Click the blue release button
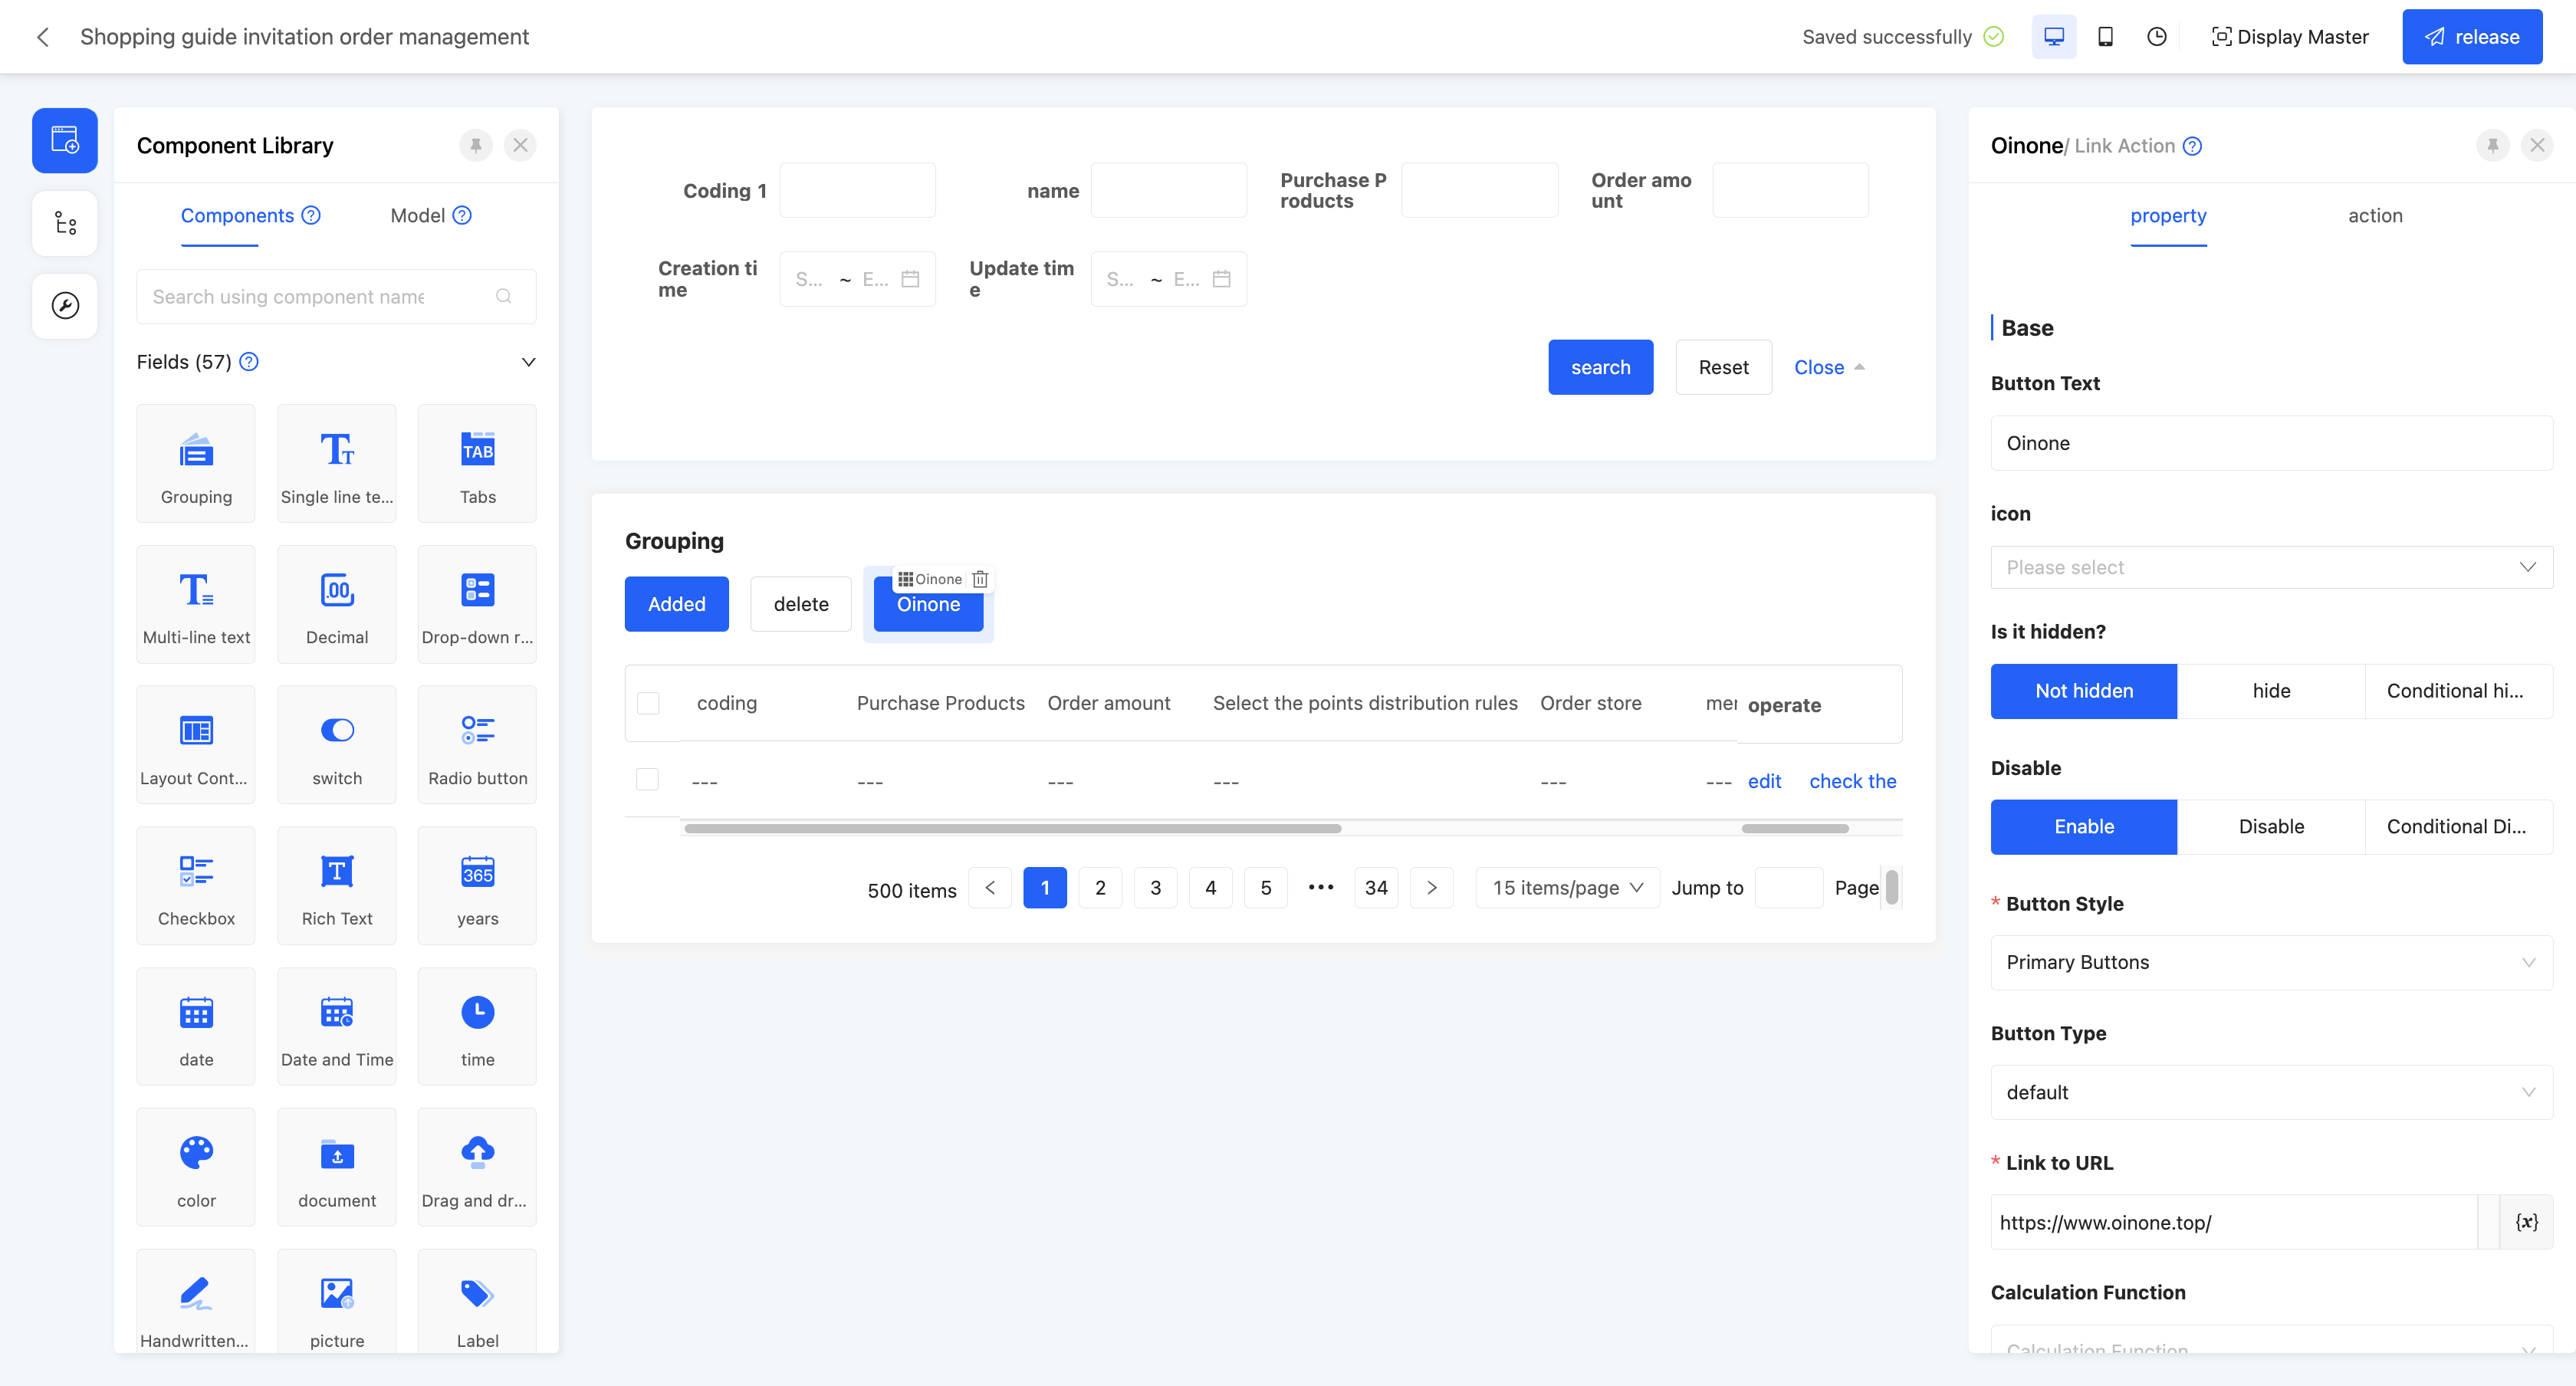2576x1386 pixels. [x=2472, y=37]
